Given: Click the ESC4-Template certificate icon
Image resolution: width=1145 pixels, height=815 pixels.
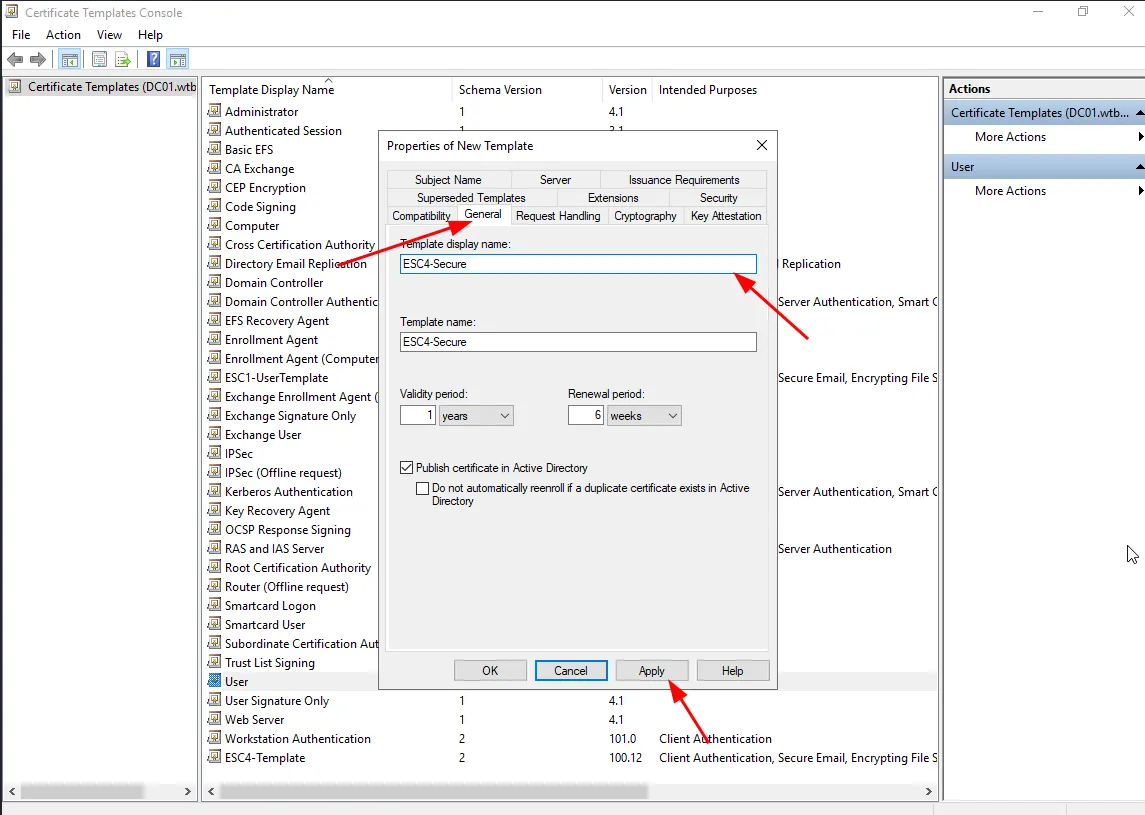Looking at the screenshot, I should (x=214, y=758).
